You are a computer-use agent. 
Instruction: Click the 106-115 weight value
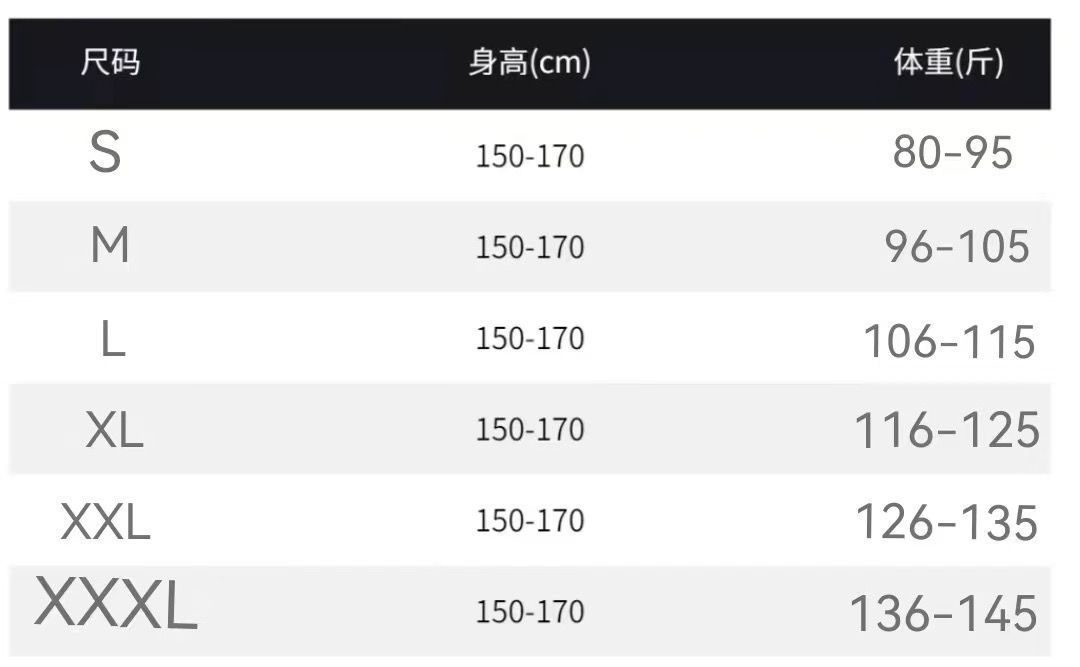point(949,342)
